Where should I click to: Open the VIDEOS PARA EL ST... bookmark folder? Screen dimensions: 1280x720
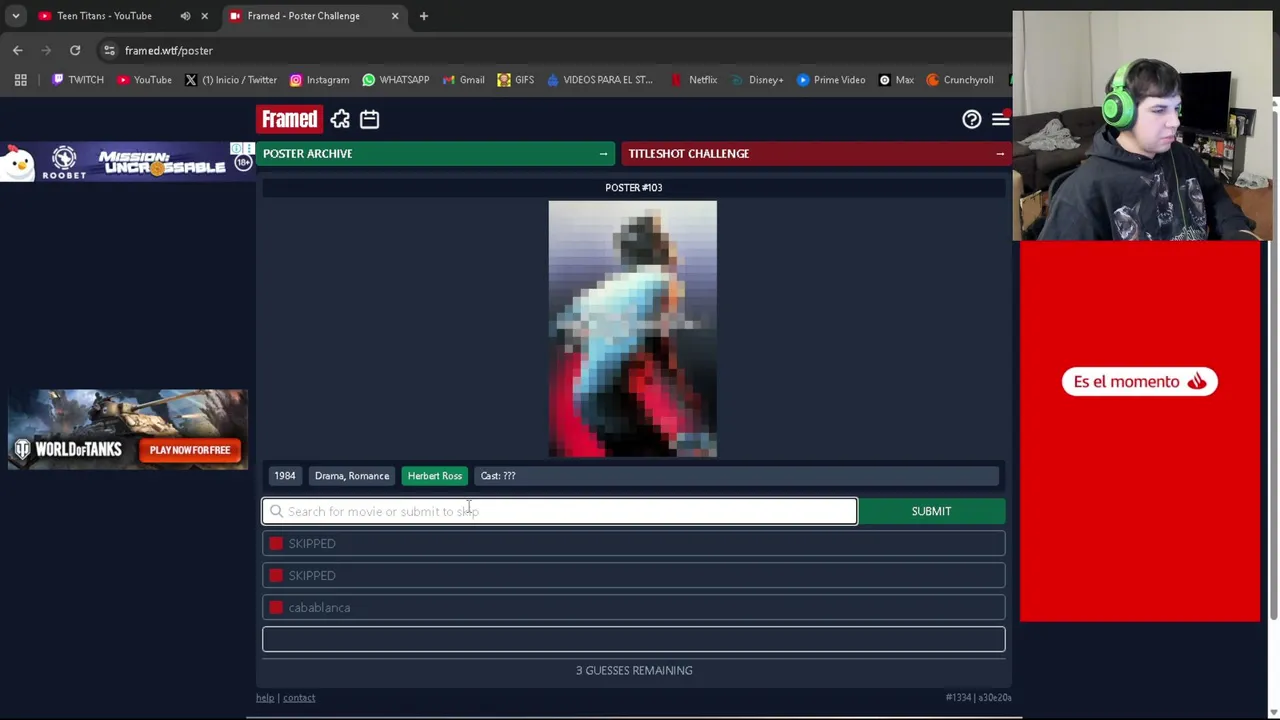[x=599, y=80]
